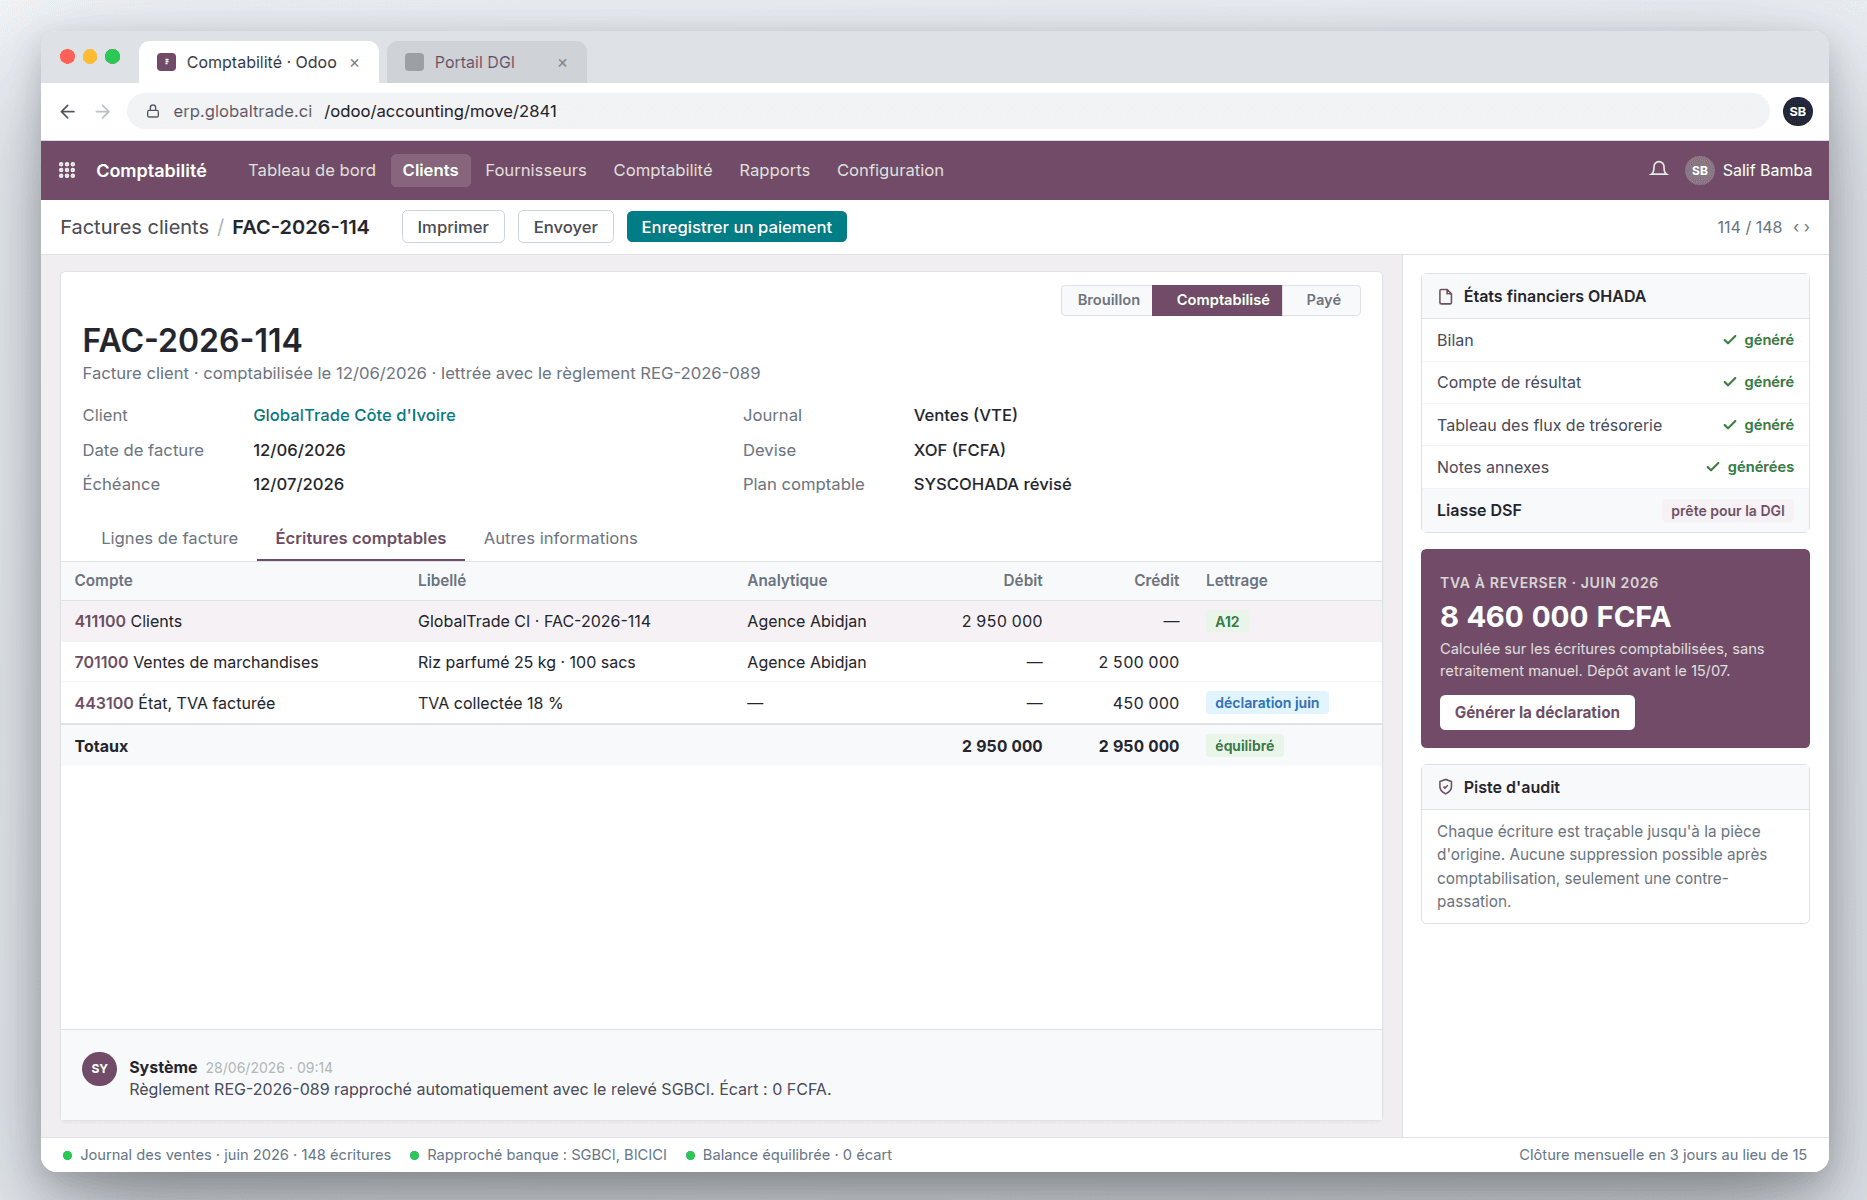
Task: Switch to the Portail DGI browser tab
Action: tap(486, 62)
